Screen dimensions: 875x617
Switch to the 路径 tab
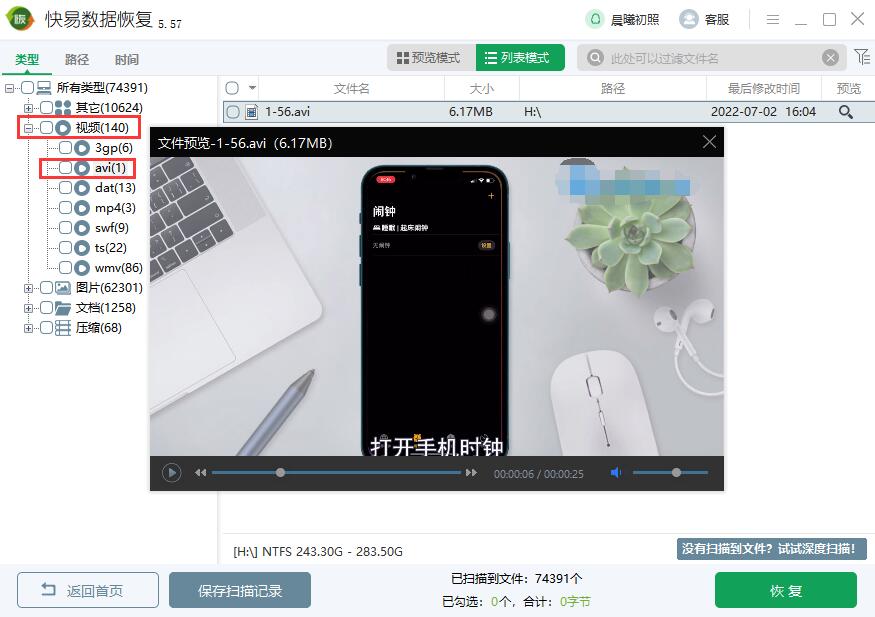[77, 59]
